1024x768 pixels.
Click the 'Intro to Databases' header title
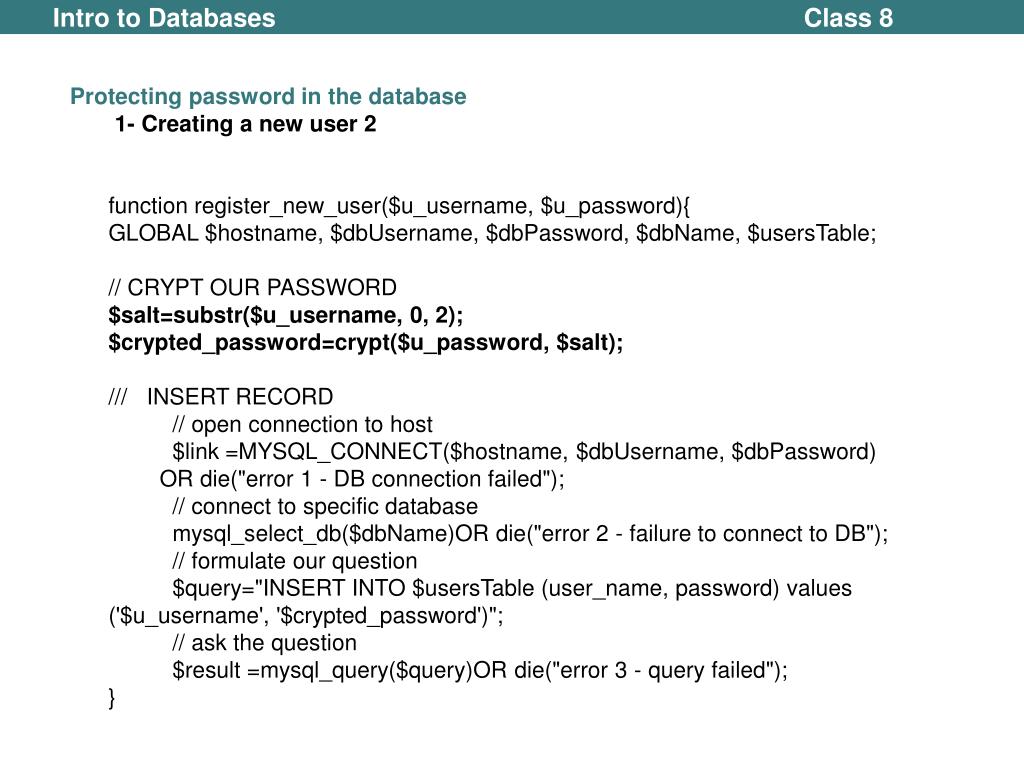(164, 18)
